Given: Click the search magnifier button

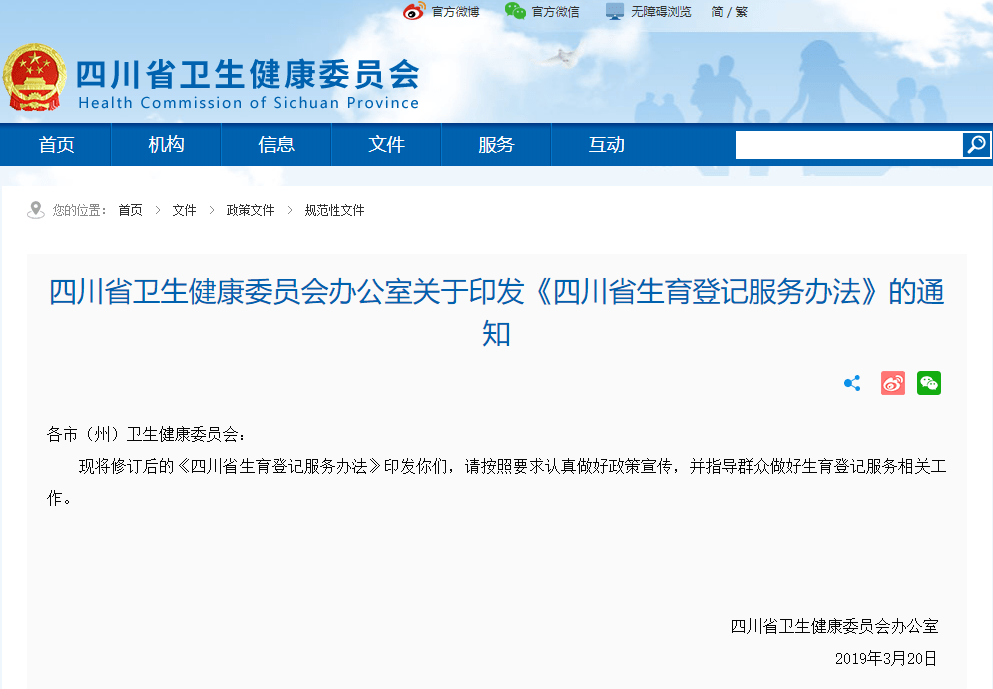Looking at the screenshot, I should [976, 145].
